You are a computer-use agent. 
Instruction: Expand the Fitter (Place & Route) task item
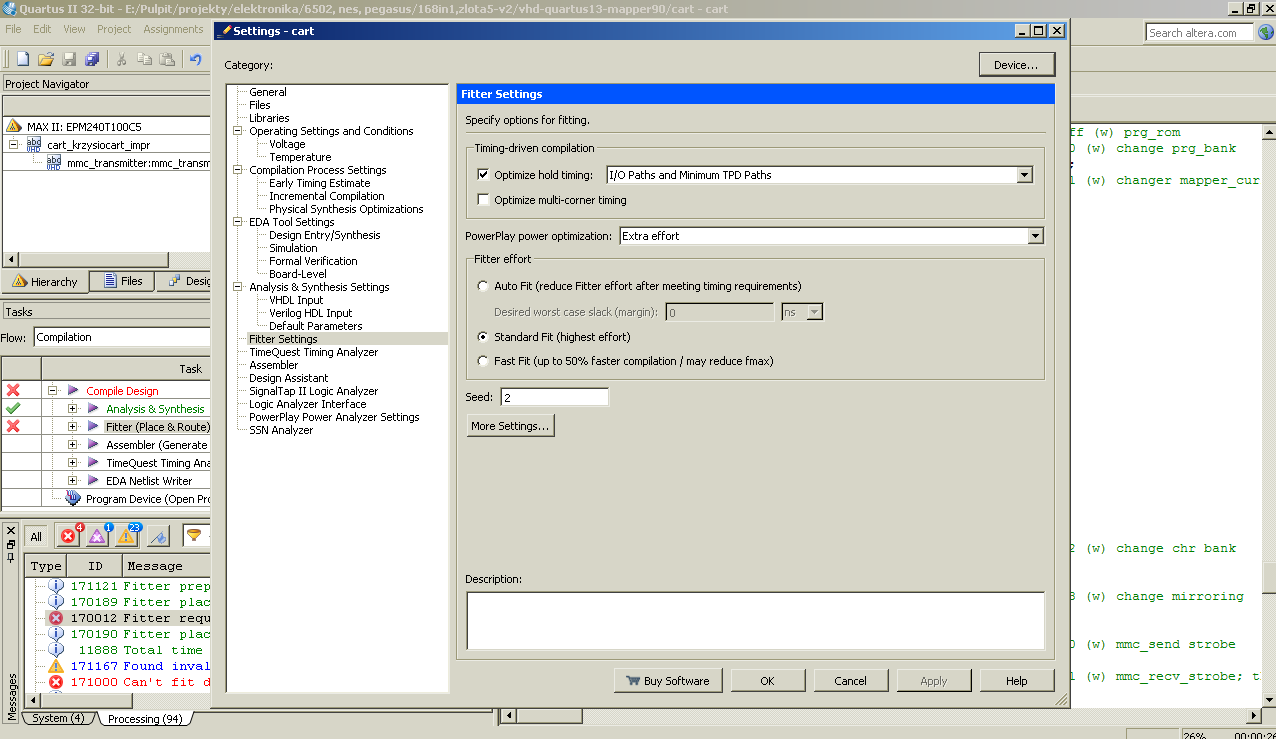[x=70, y=426]
